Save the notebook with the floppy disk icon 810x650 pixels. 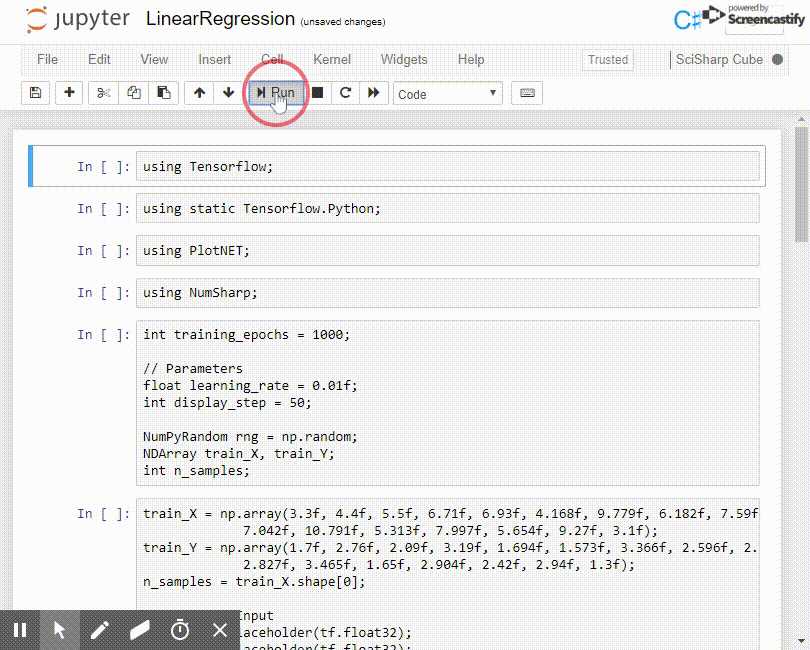(35, 93)
